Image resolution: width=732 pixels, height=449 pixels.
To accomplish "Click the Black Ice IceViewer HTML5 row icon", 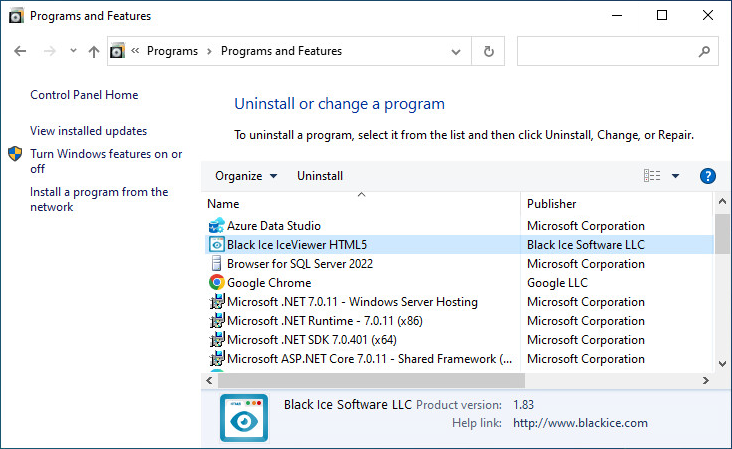I will pos(216,245).
